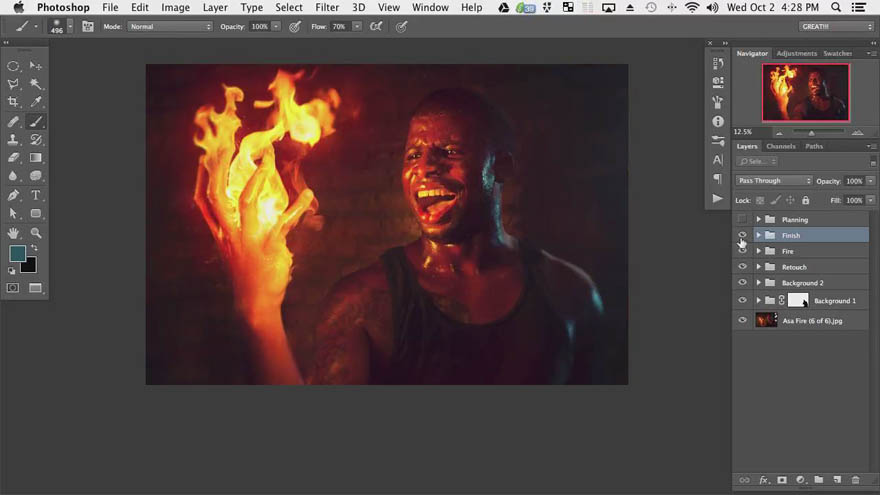This screenshot has height=495, width=880.
Task: Toggle pressure for opacity in options bar
Action: click(295, 26)
